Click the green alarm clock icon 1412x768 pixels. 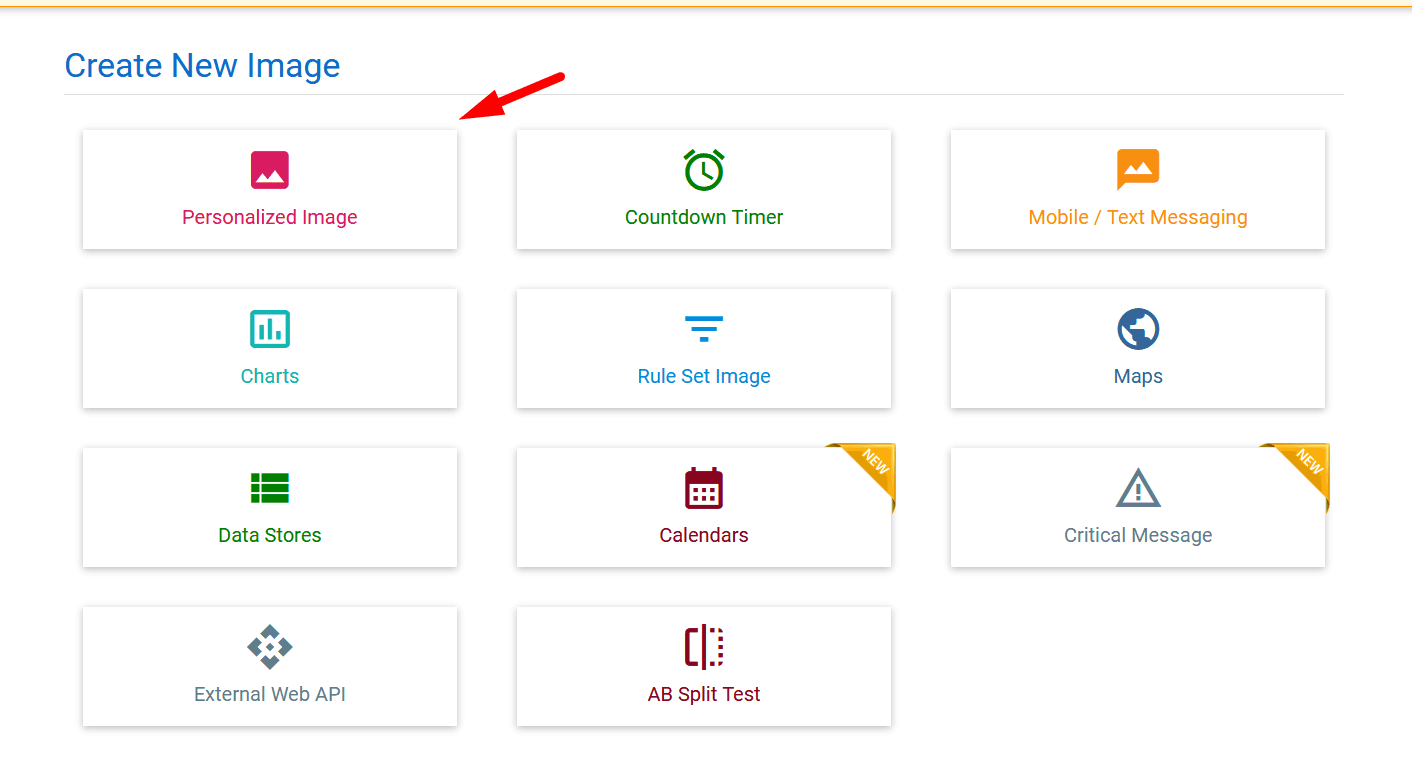pyautogui.click(x=704, y=170)
